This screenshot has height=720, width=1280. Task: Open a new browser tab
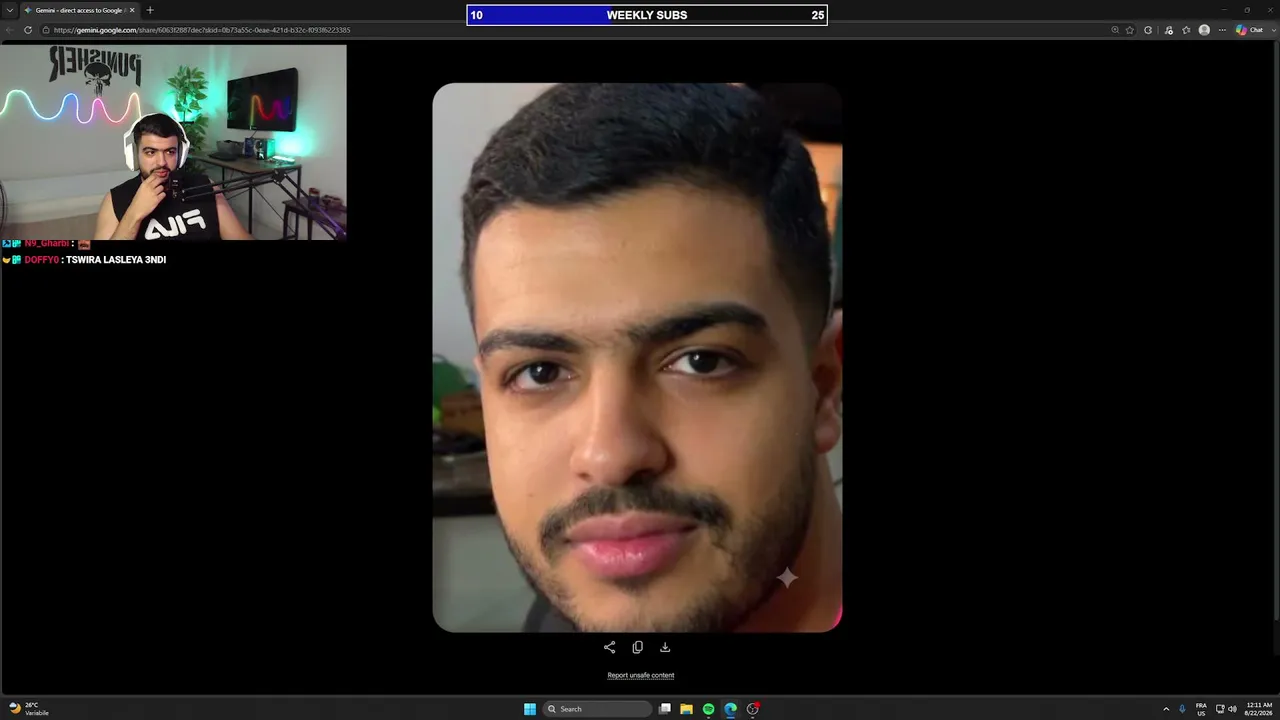click(150, 10)
